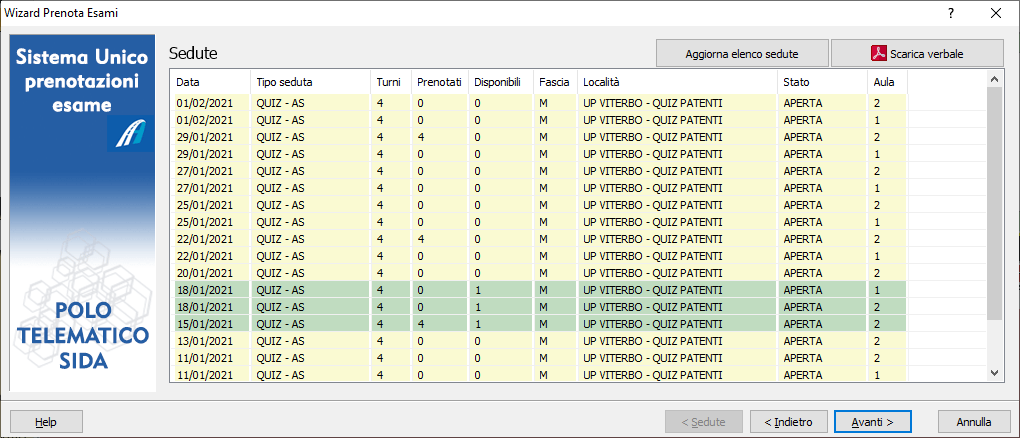The height and width of the screenshot is (438, 1020).
Task: Open Help from the bottom-left button
Action: (x=46, y=421)
